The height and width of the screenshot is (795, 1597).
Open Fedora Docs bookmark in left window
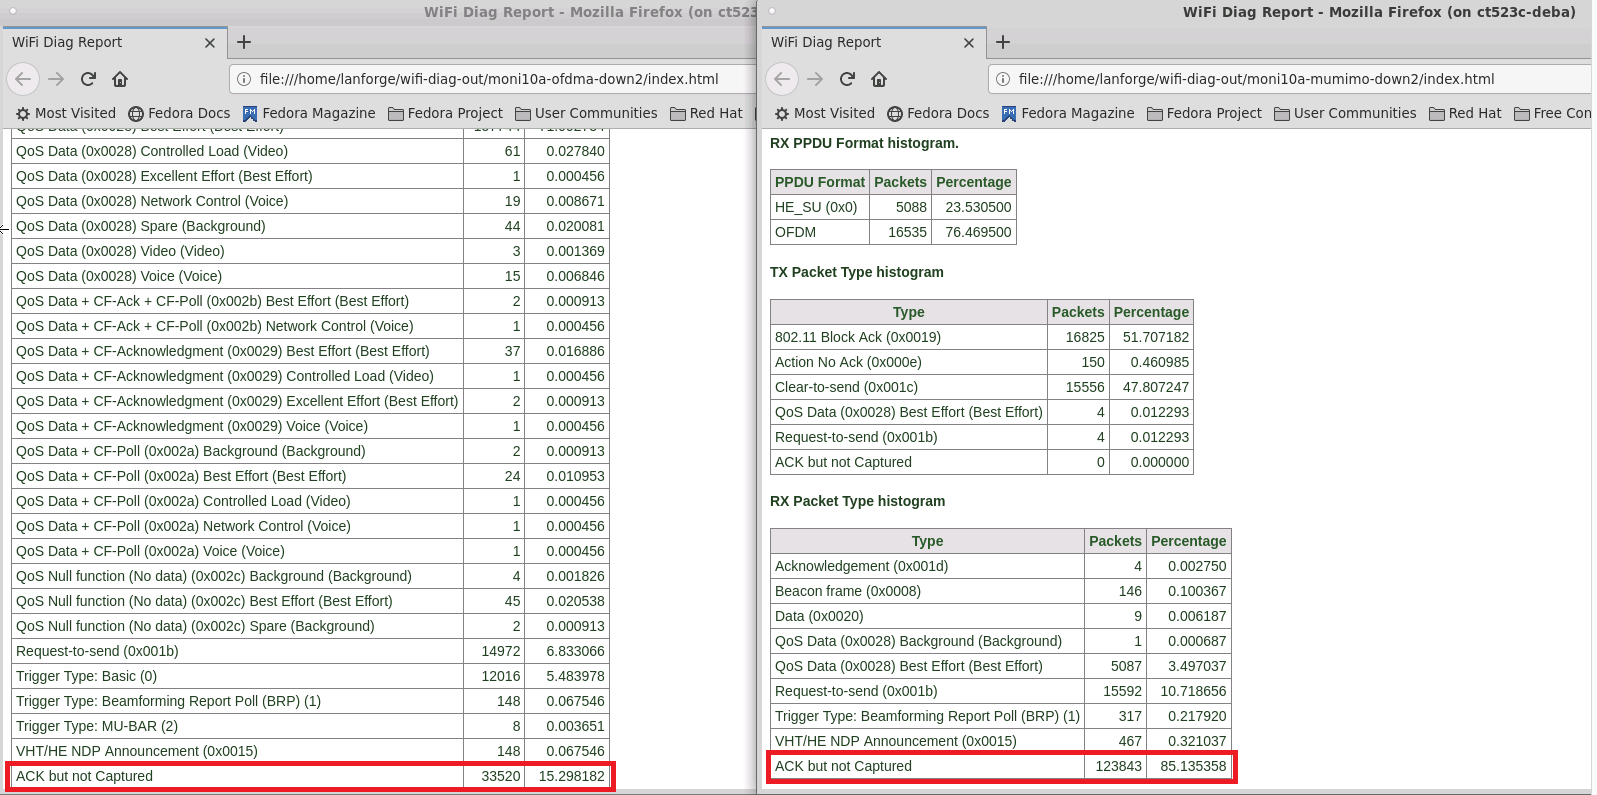click(180, 113)
